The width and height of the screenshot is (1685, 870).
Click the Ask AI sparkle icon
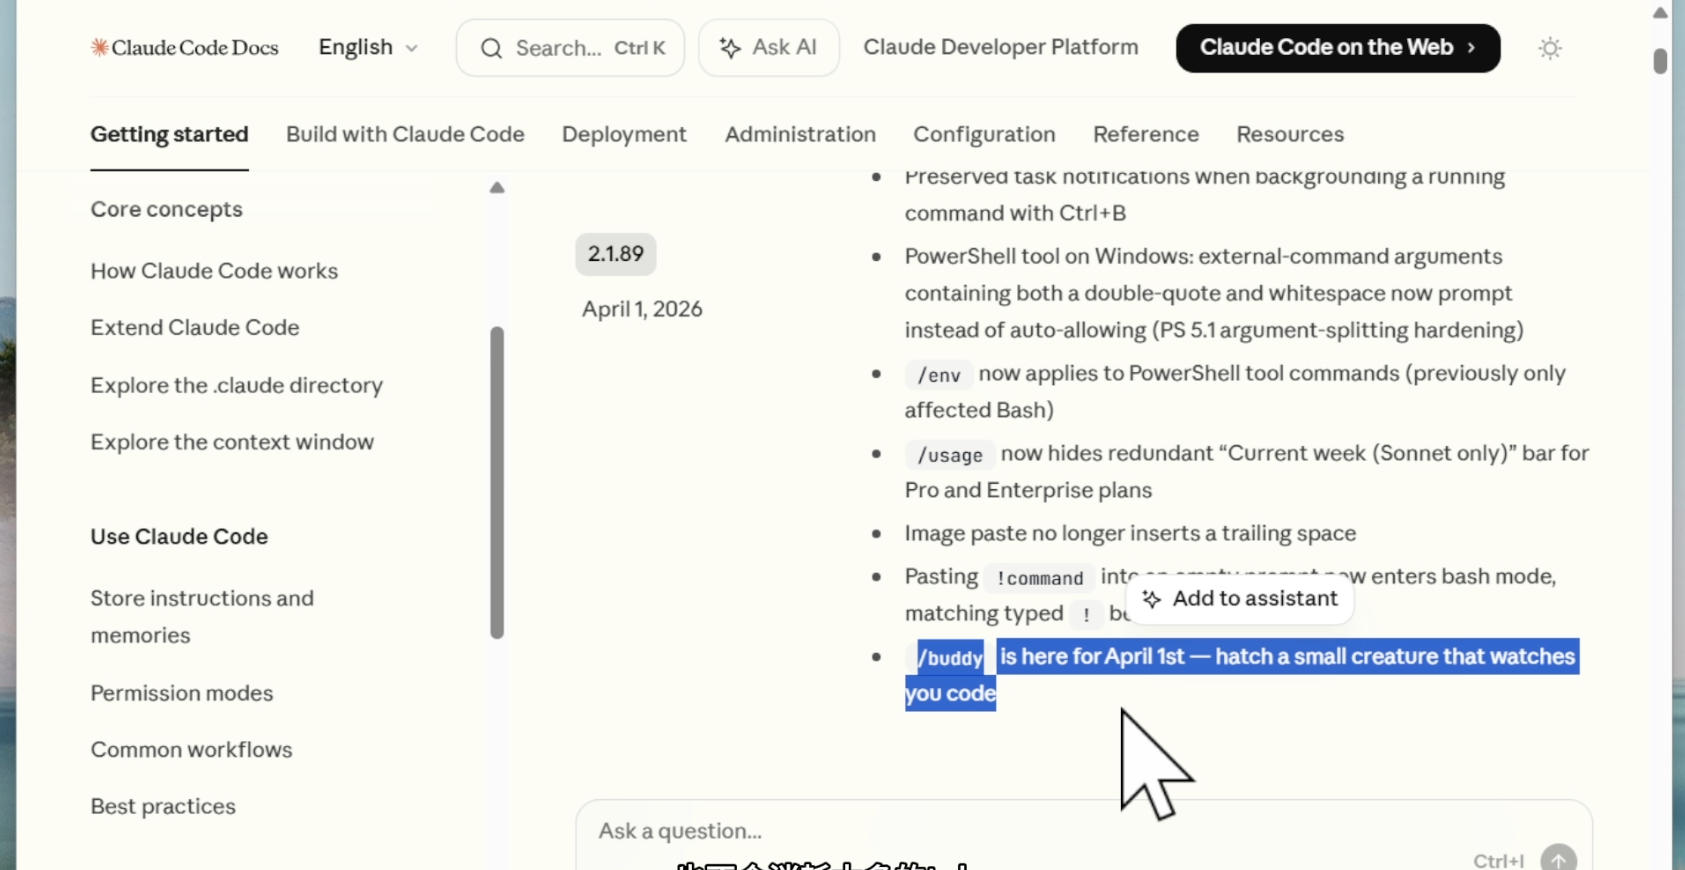[730, 48]
